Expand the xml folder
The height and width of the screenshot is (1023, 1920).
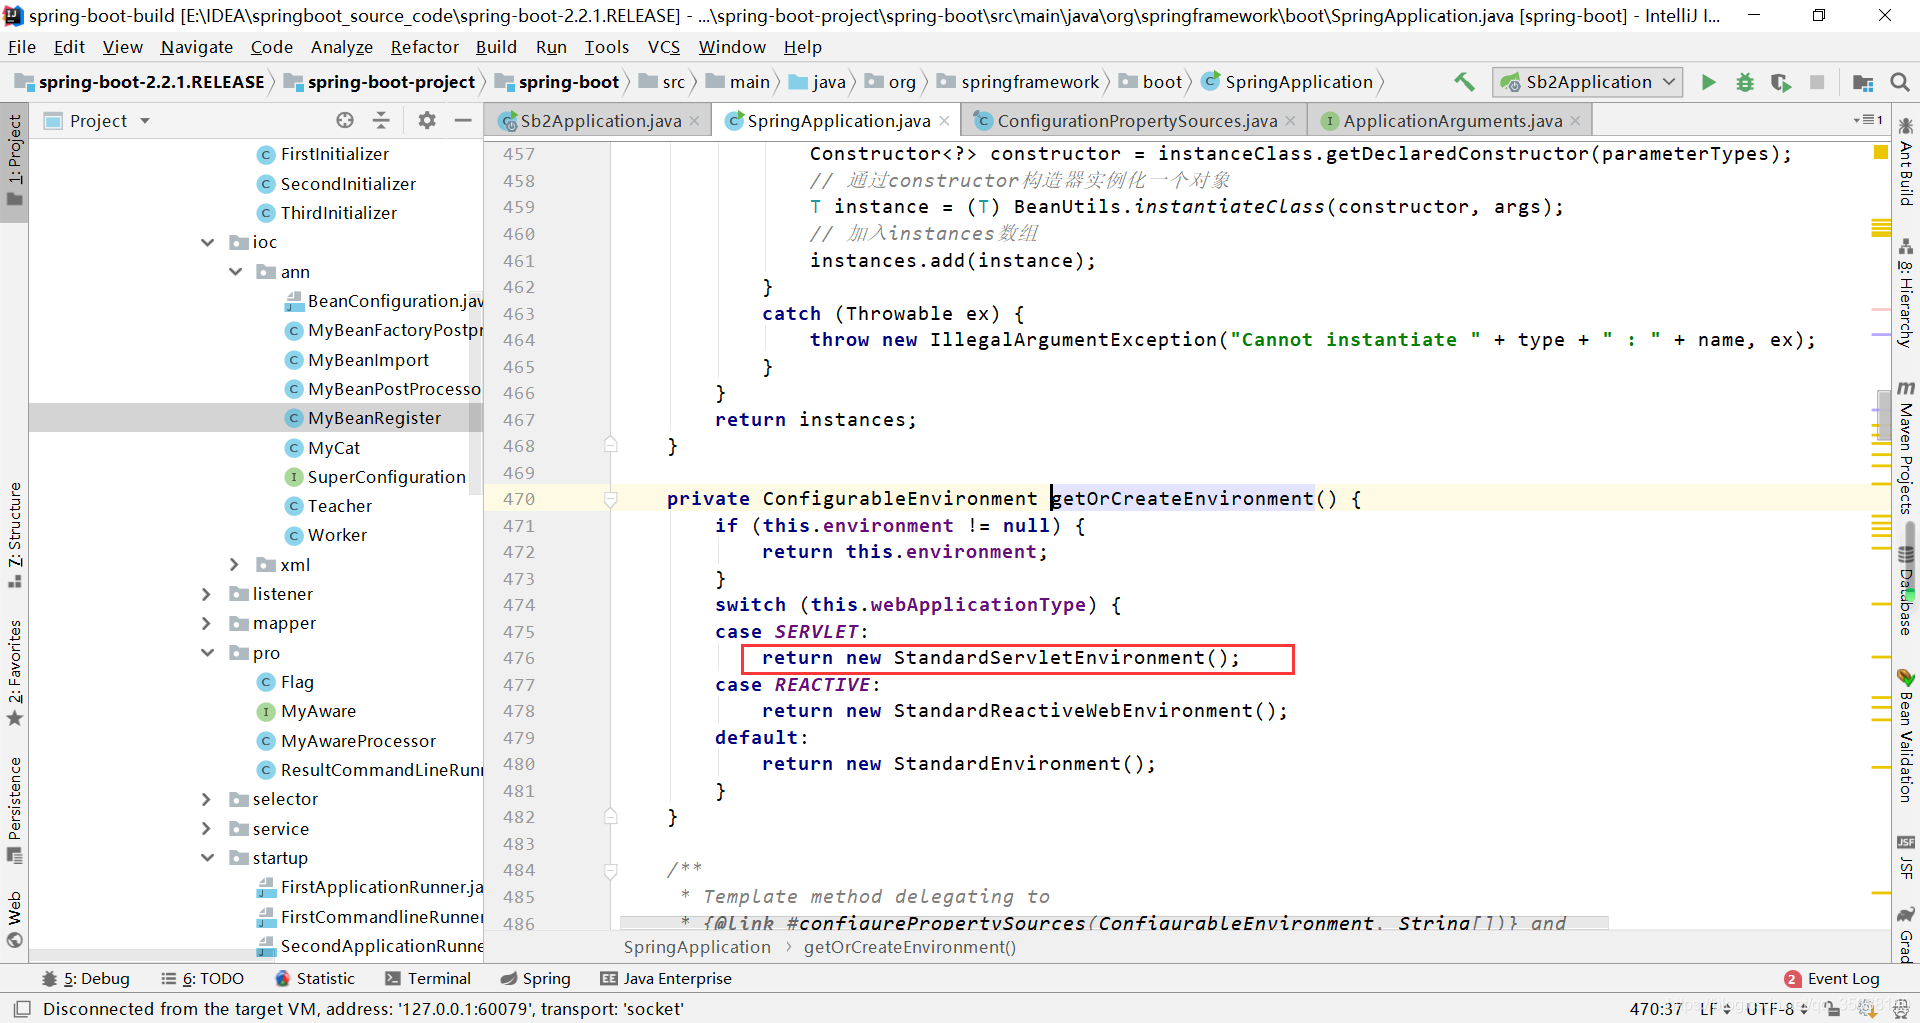(235, 565)
